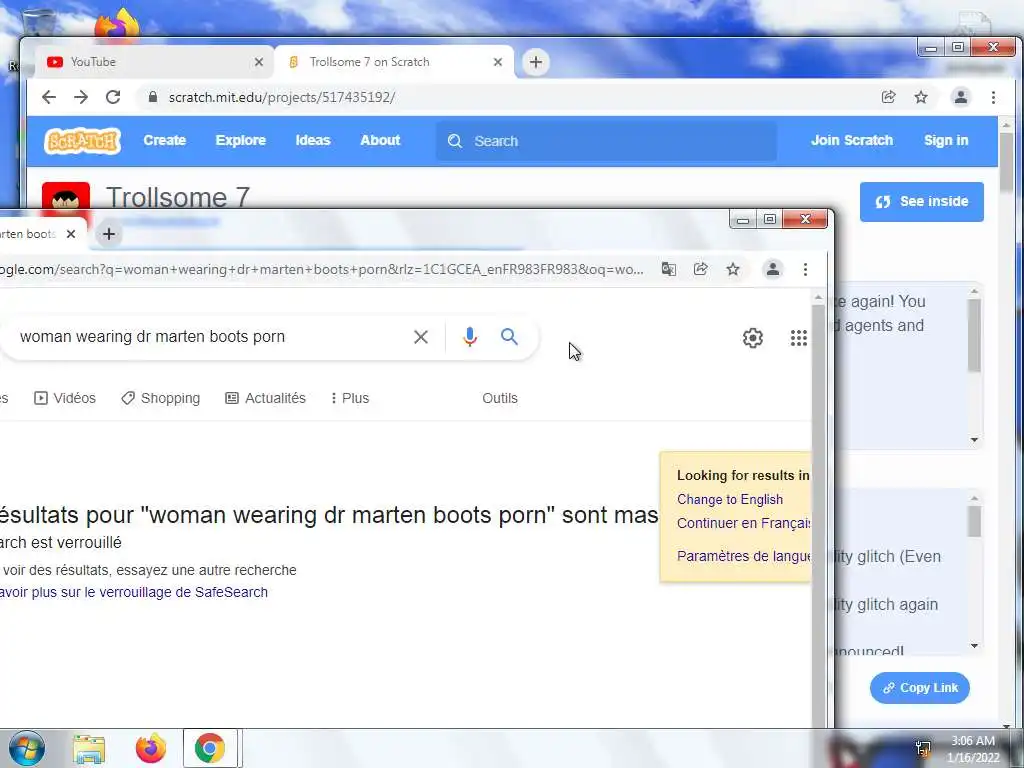Screen dimensions: 1024x768
Task: Click the instructions box scrollbar thumb
Action: 974,335
